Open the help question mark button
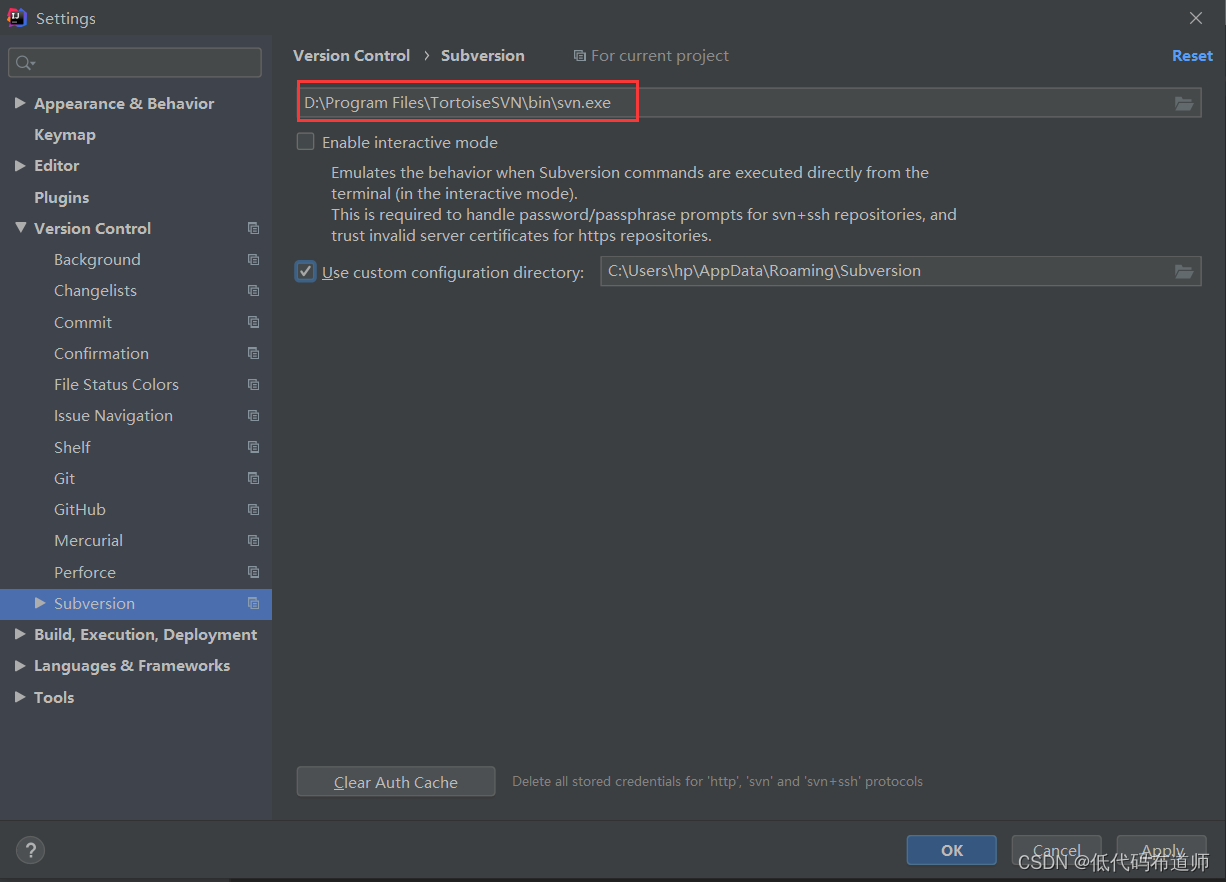This screenshot has height=882, width=1226. tap(31, 851)
